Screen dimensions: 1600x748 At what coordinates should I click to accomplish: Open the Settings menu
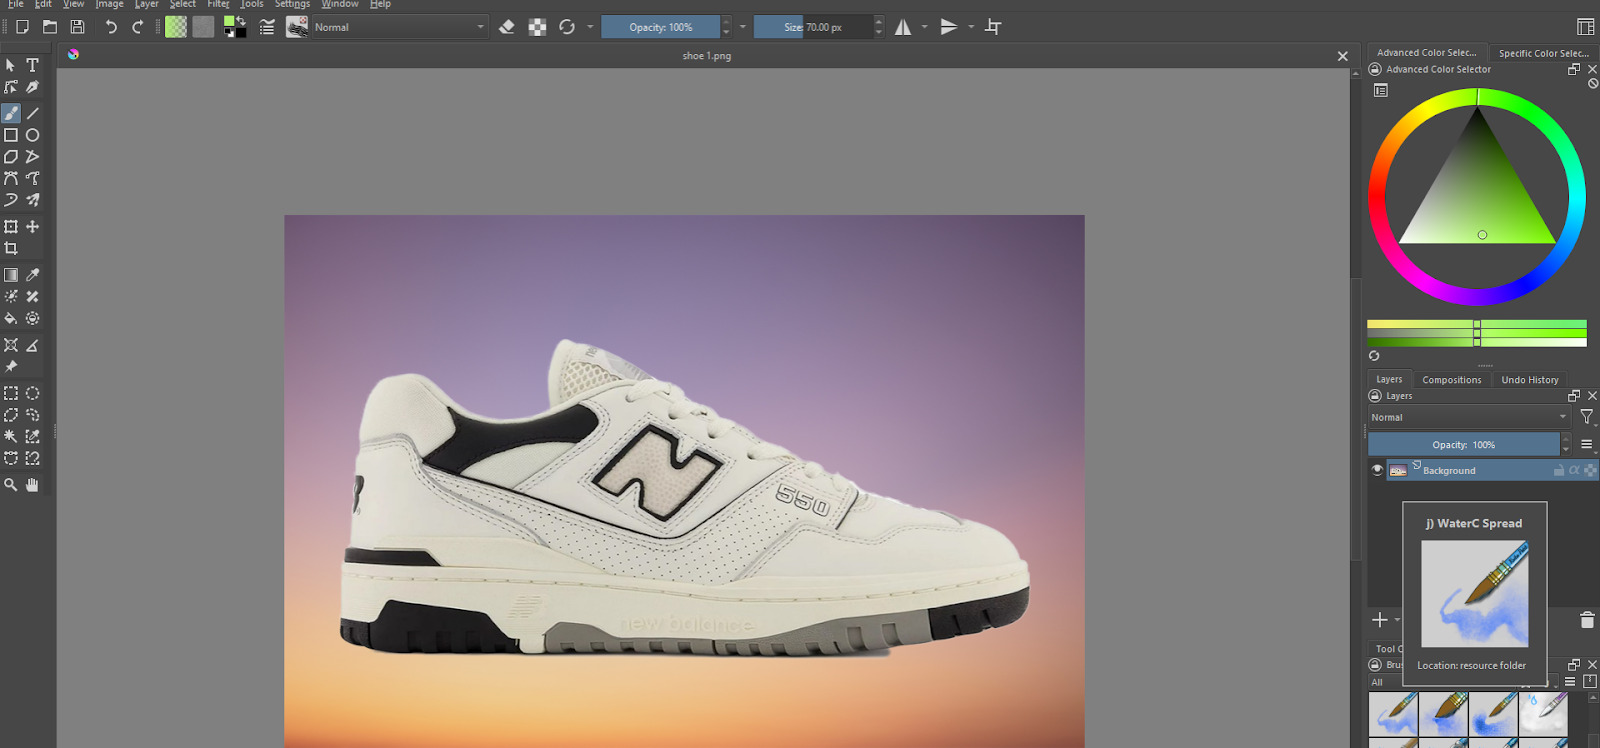click(x=292, y=4)
